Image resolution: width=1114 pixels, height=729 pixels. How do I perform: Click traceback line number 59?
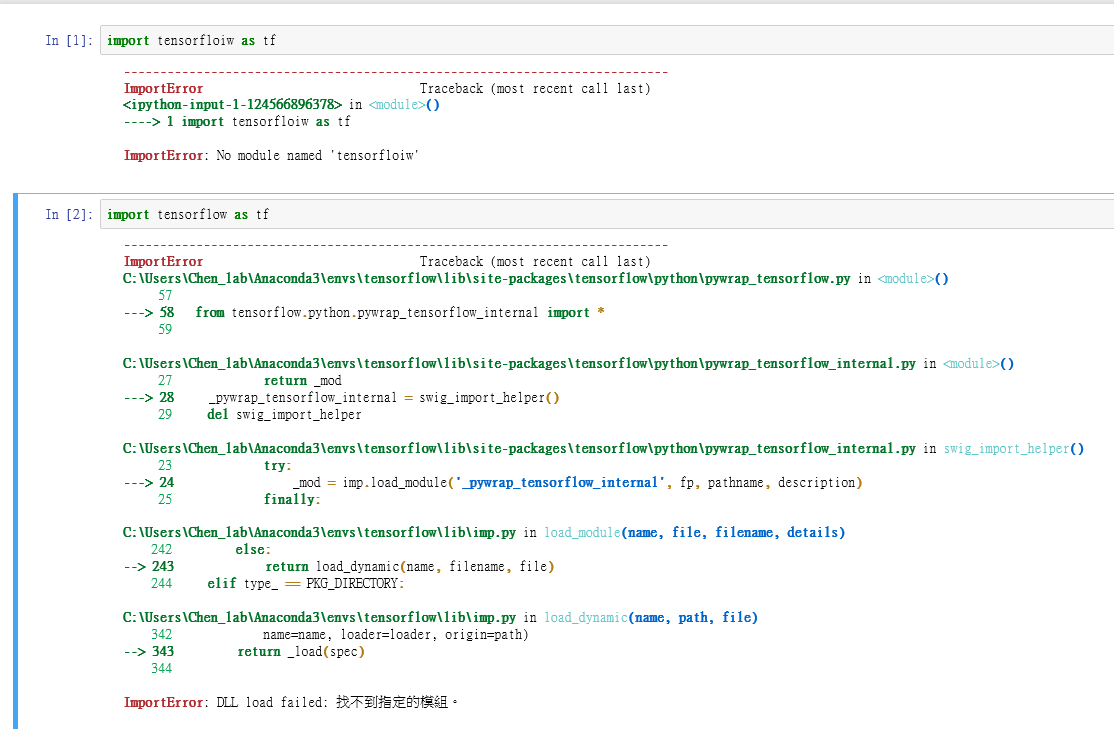point(165,330)
